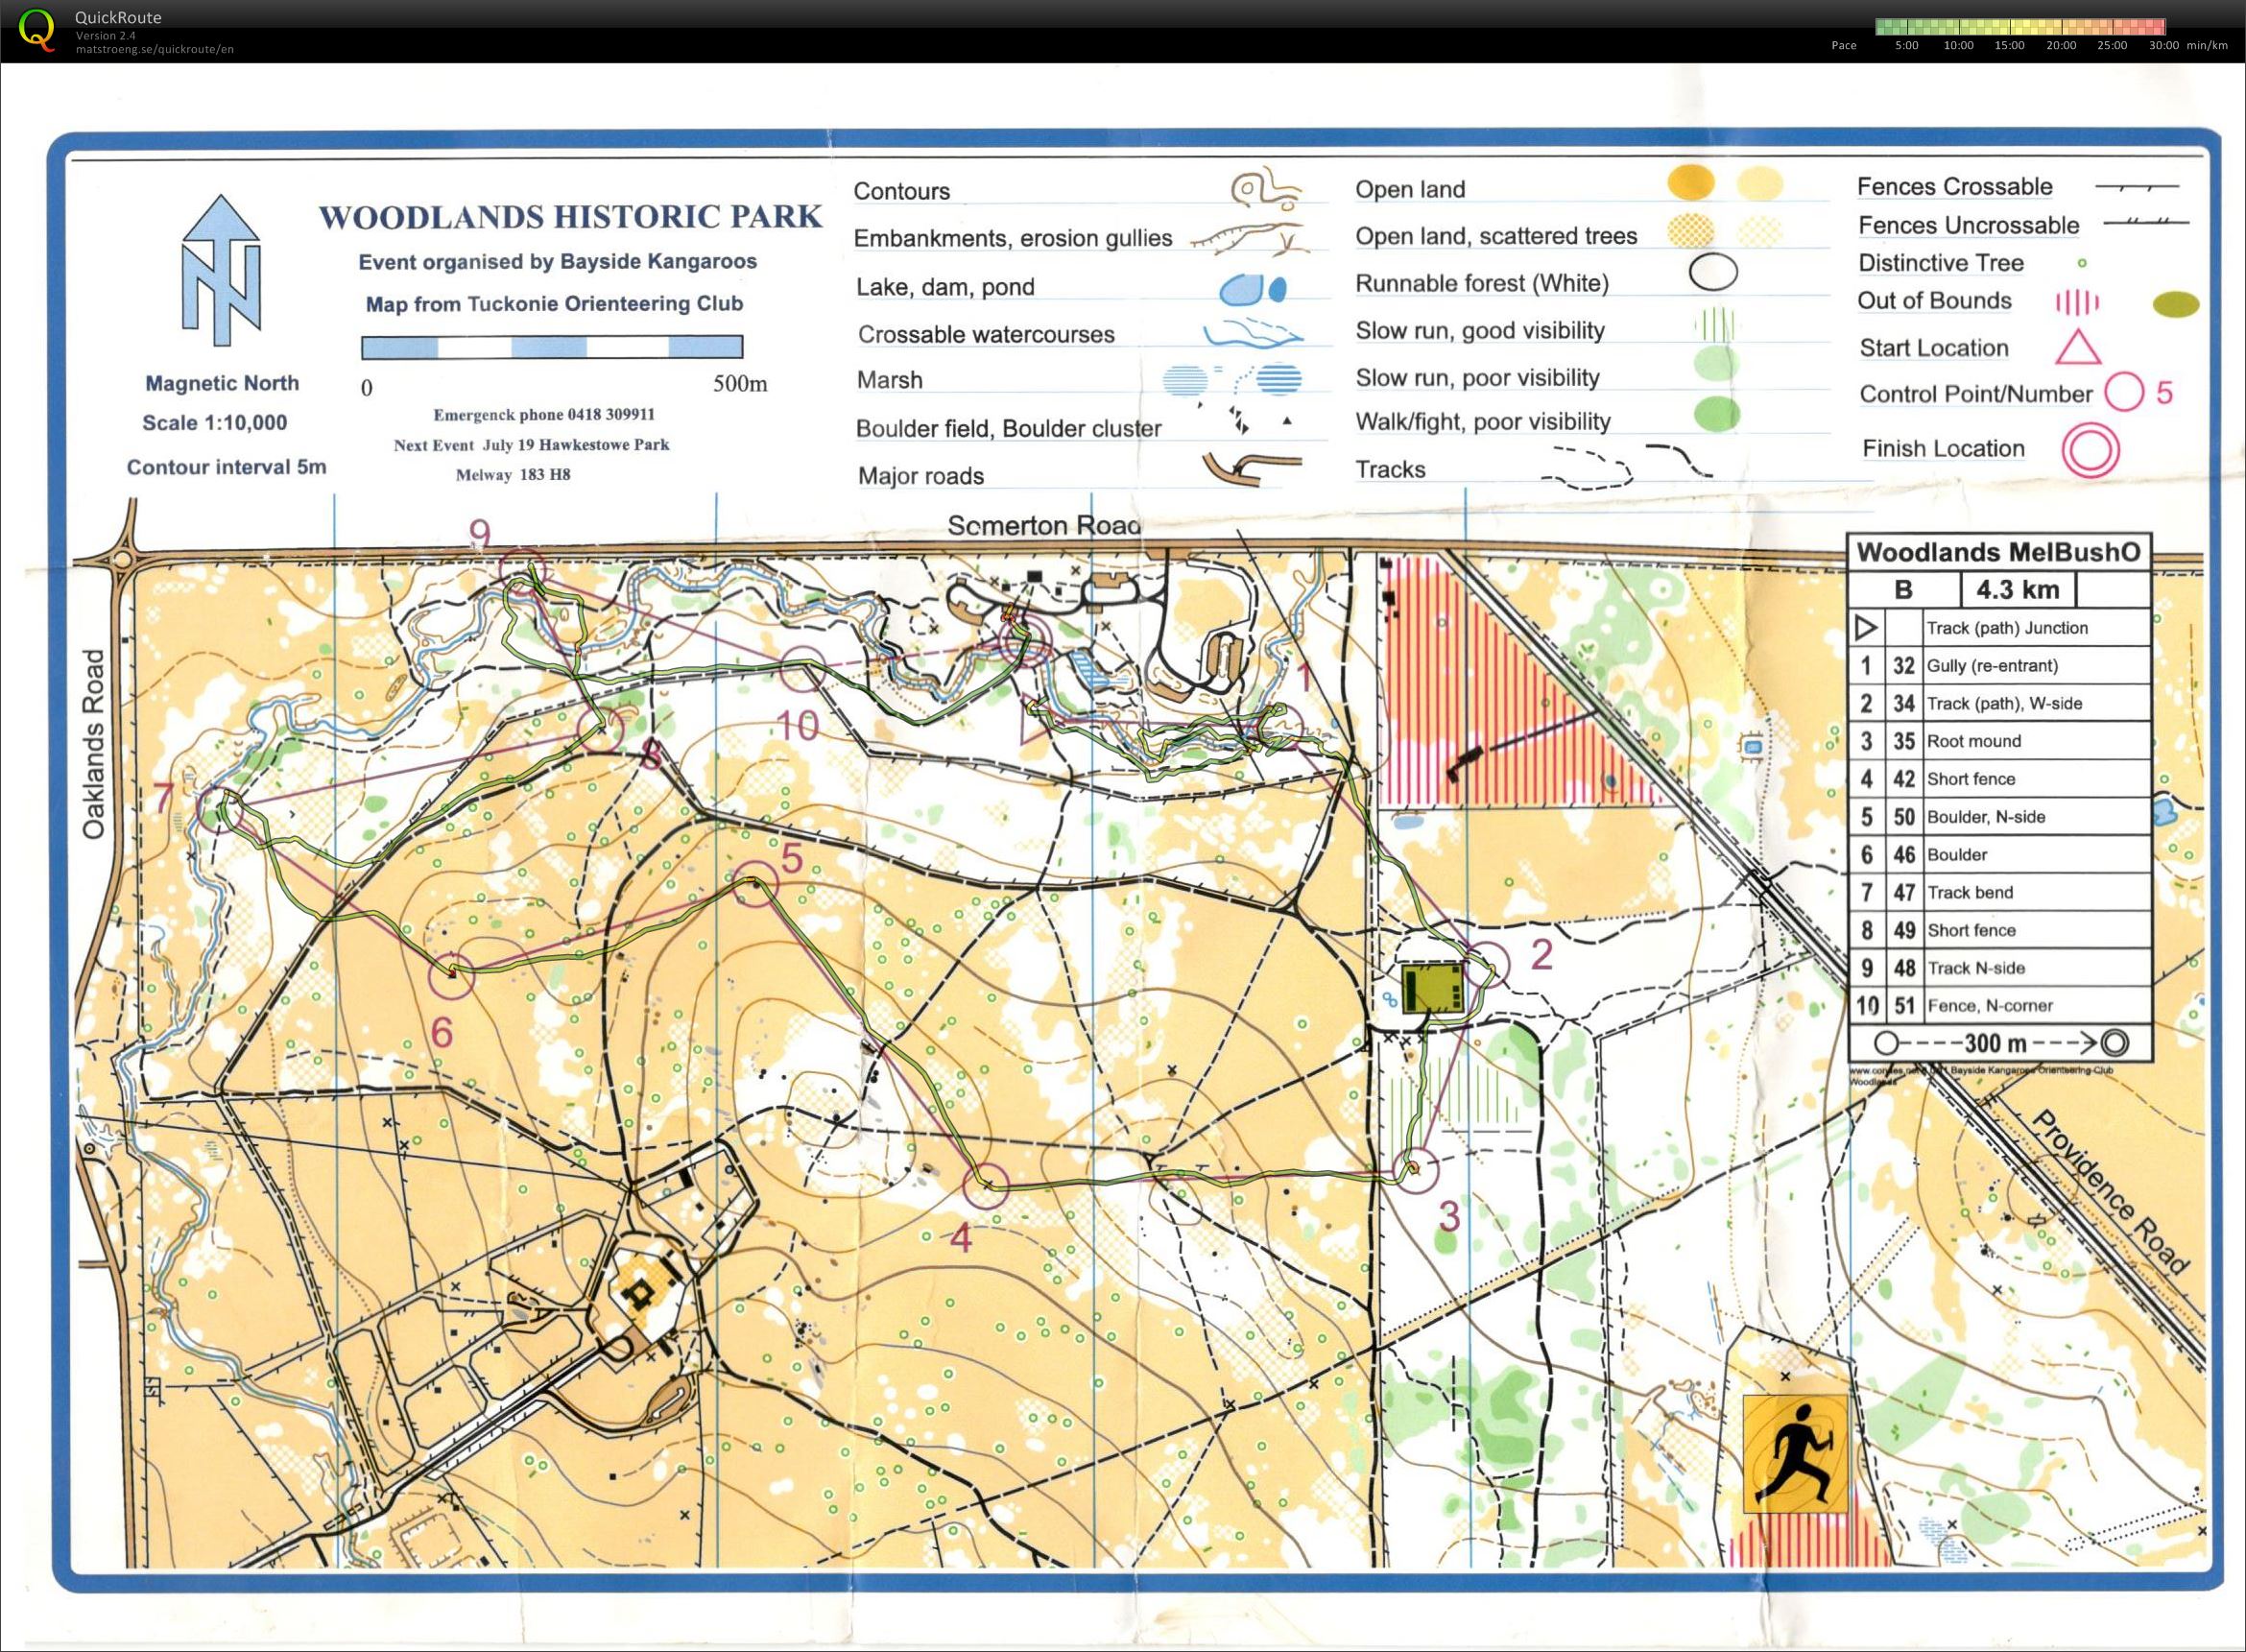Click the Distinctive Tree green dot symbol
The image size is (2246, 1652).
(2082, 263)
